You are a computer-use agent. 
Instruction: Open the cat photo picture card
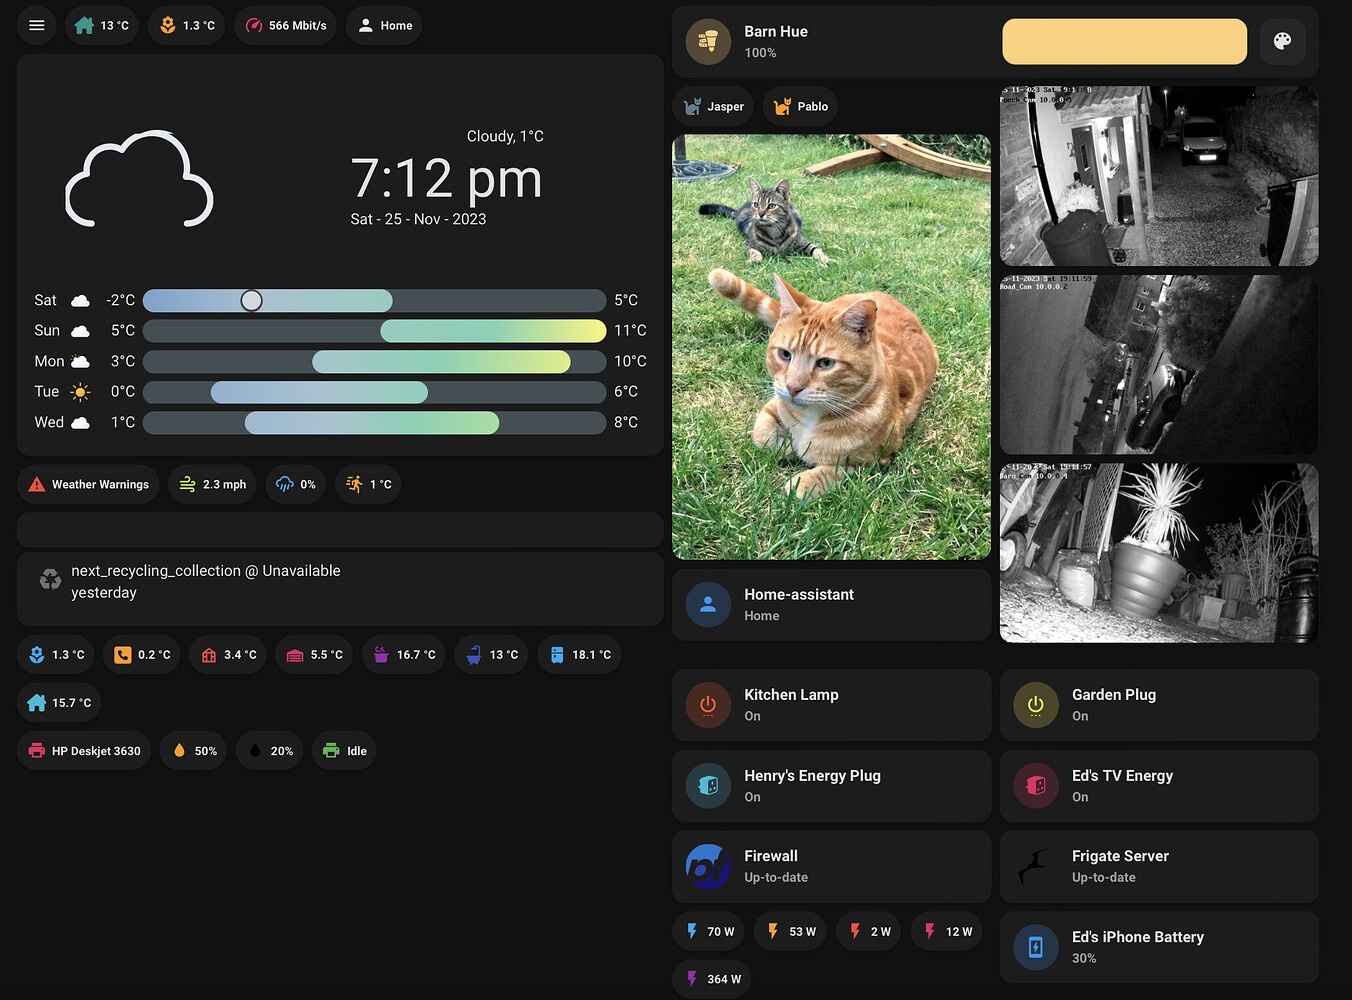click(831, 347)
